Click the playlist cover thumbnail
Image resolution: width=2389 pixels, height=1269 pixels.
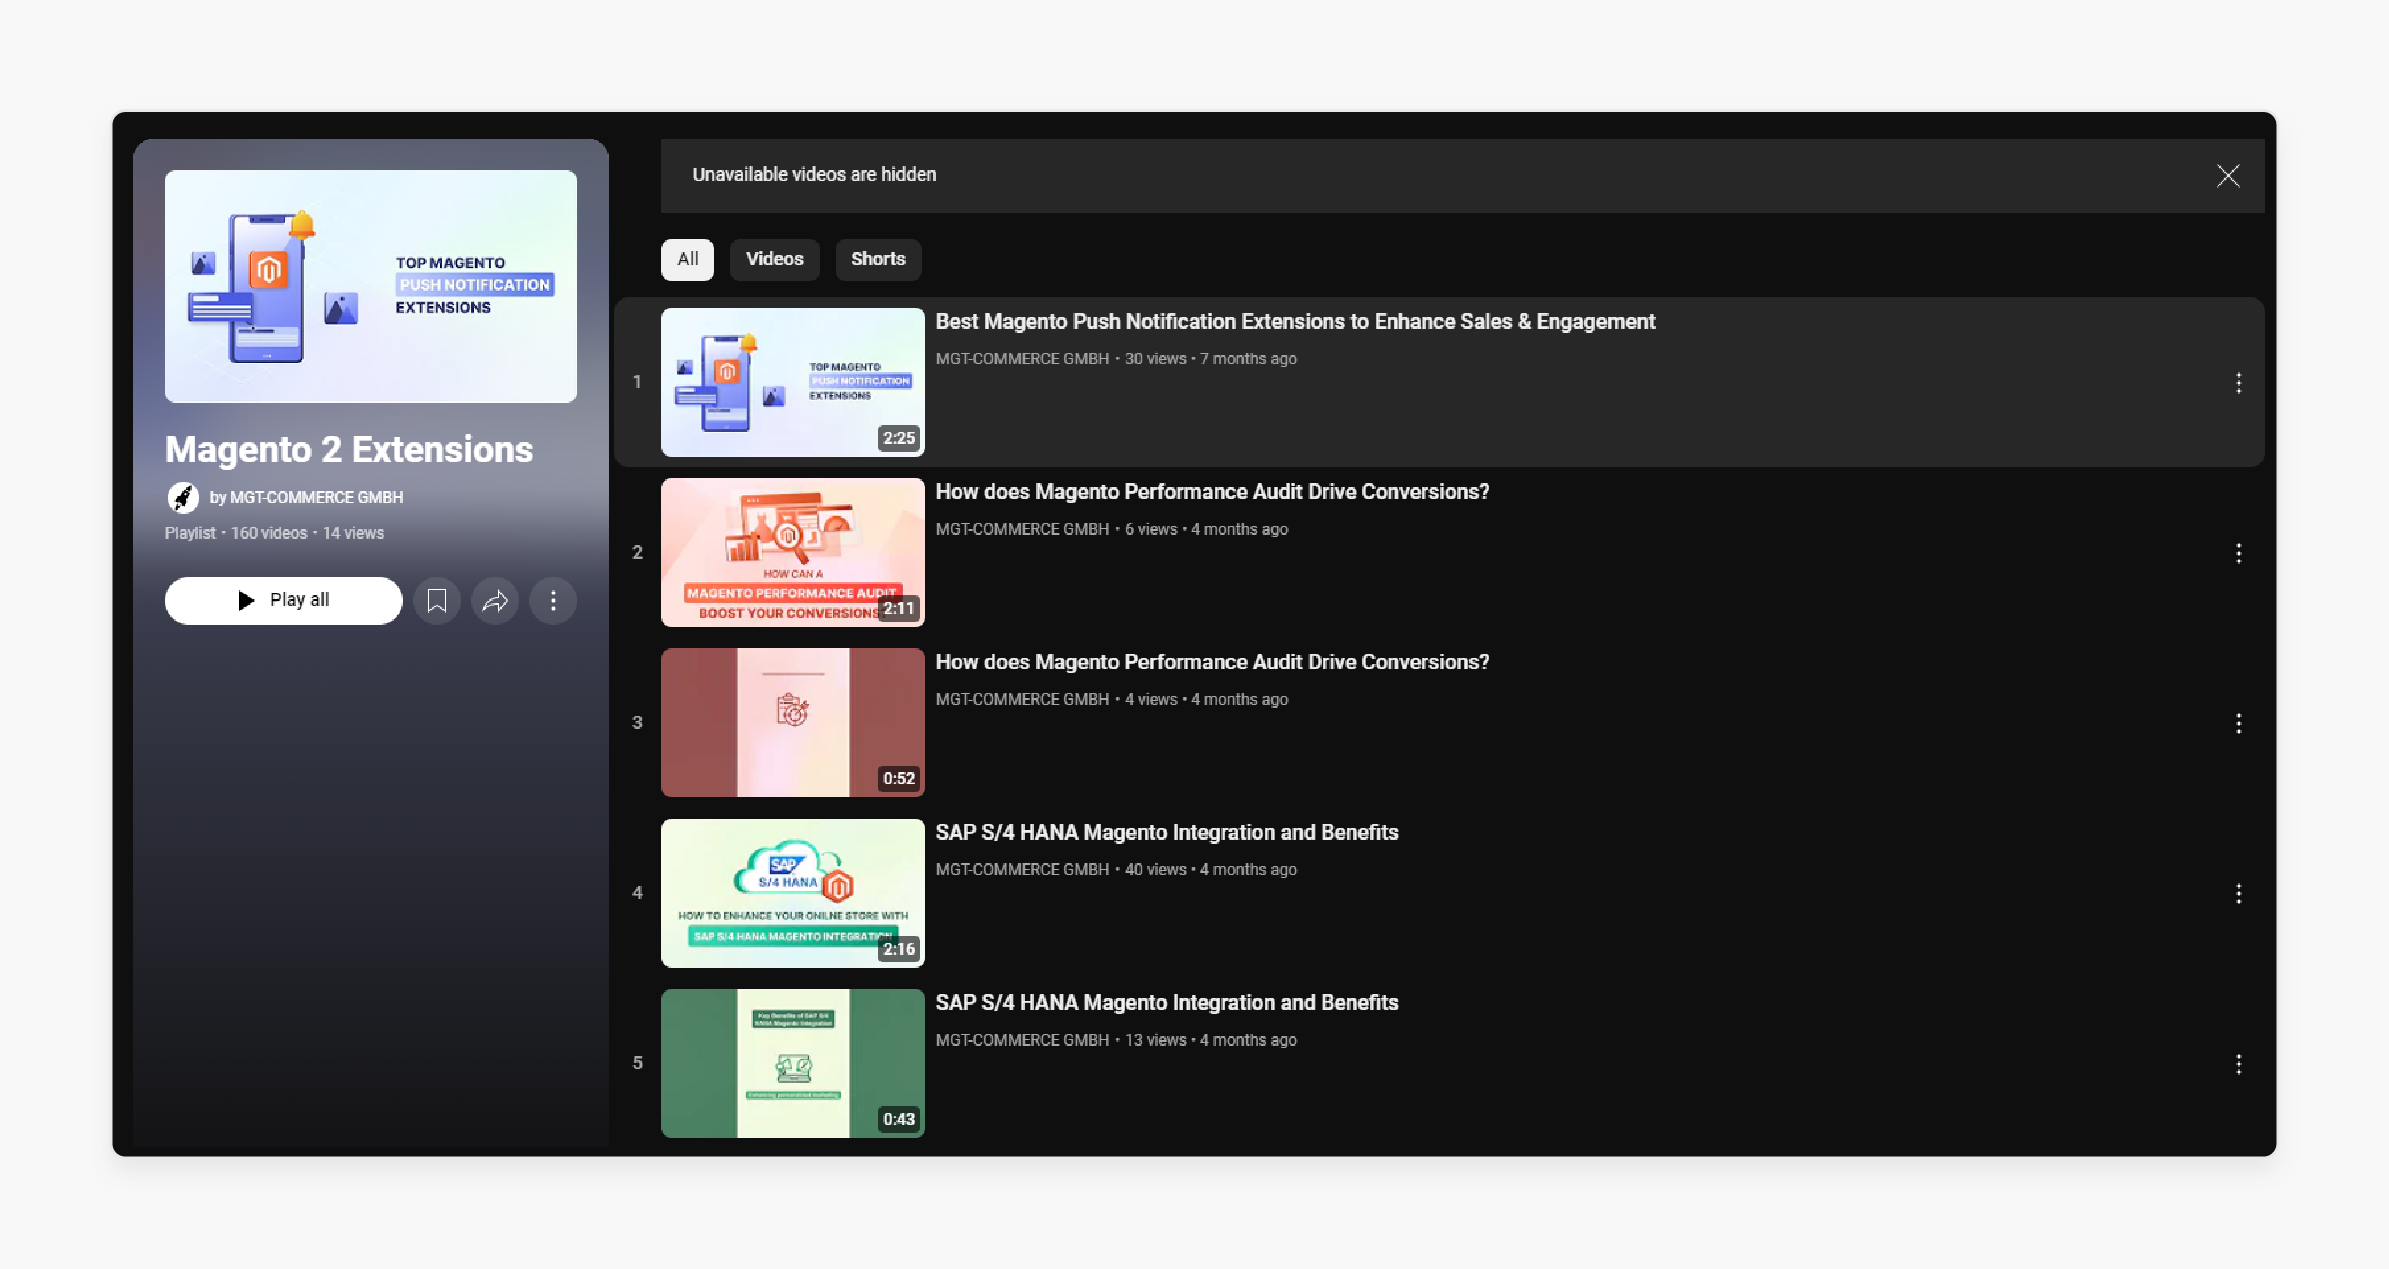pos(371,286)
